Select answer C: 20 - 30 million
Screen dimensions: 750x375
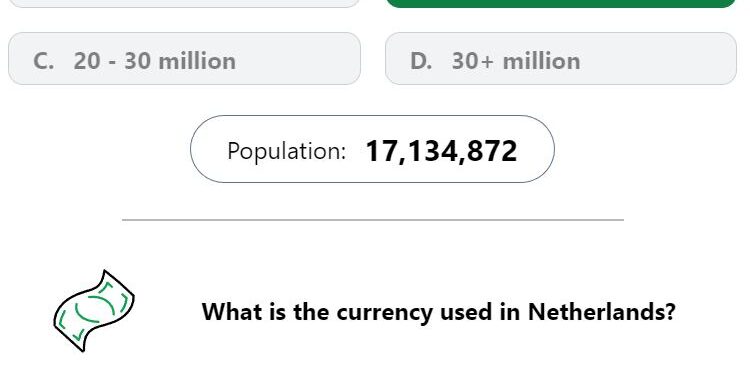coord(184,59)
